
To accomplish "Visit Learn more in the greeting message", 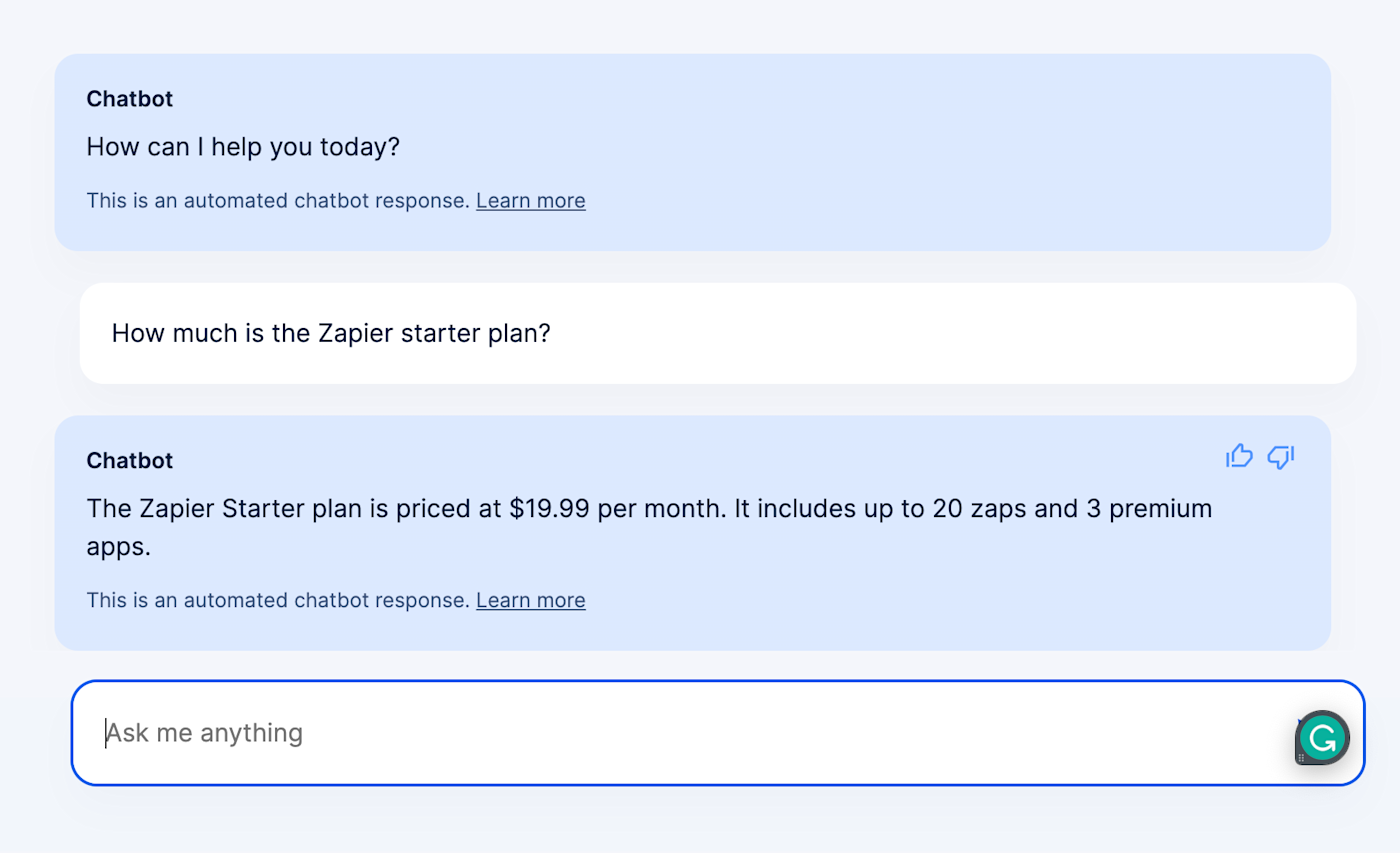I will click(x=531, y=200).
